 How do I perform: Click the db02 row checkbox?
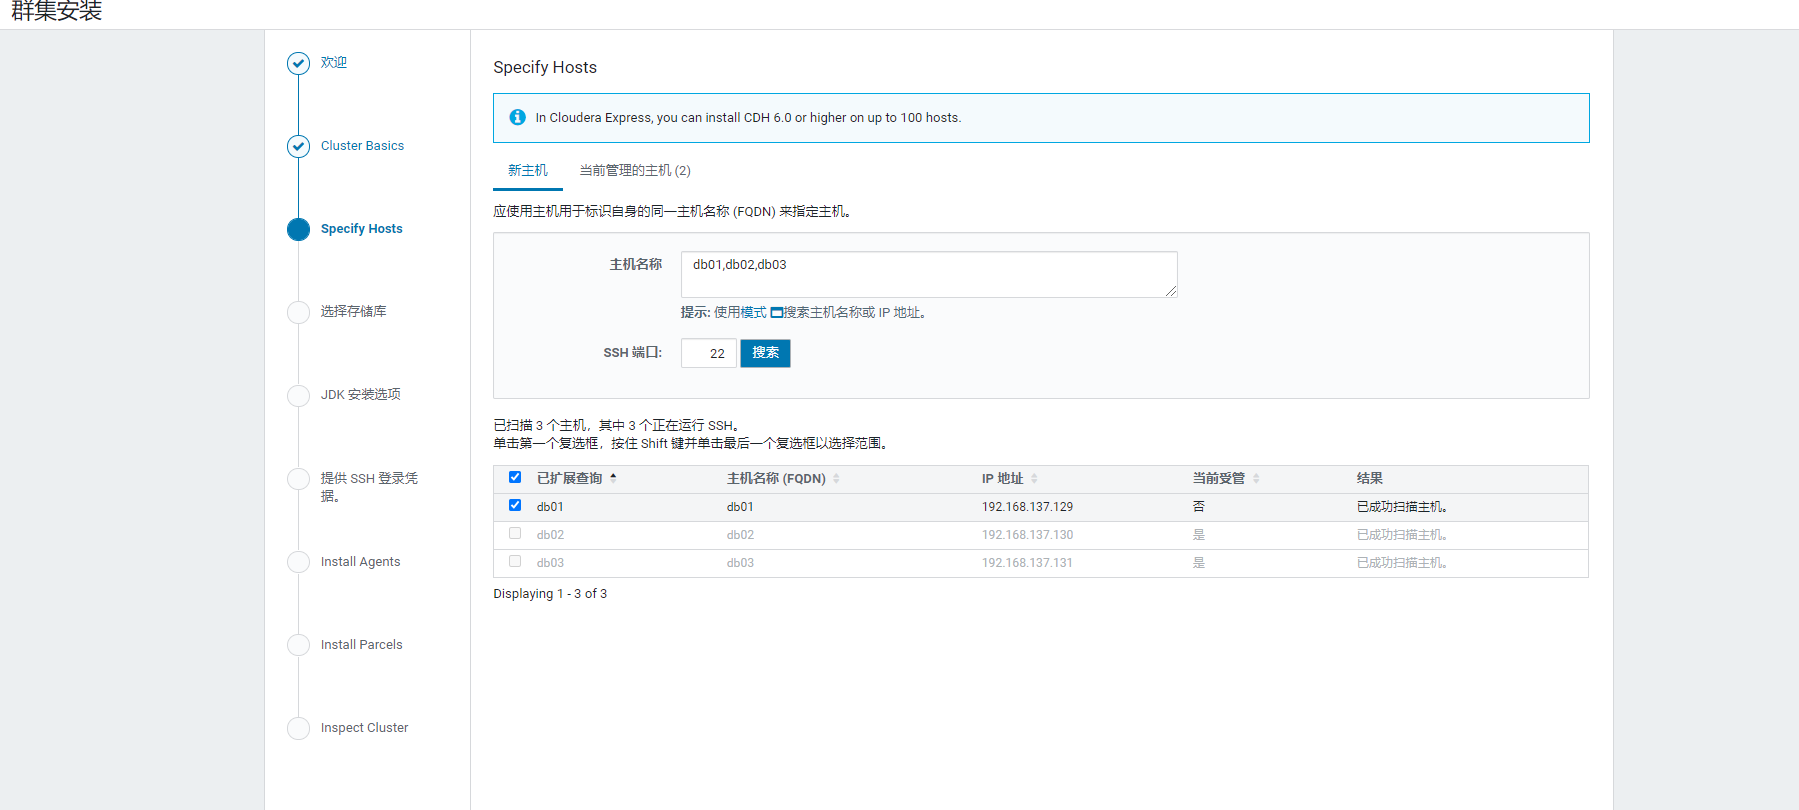point(515,533)
